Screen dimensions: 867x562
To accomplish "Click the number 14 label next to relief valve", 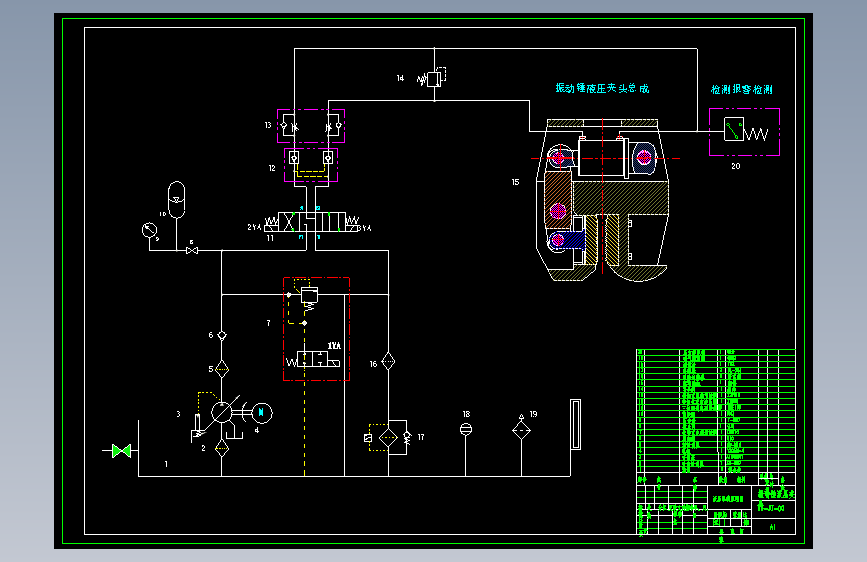I will click(400, 78).
